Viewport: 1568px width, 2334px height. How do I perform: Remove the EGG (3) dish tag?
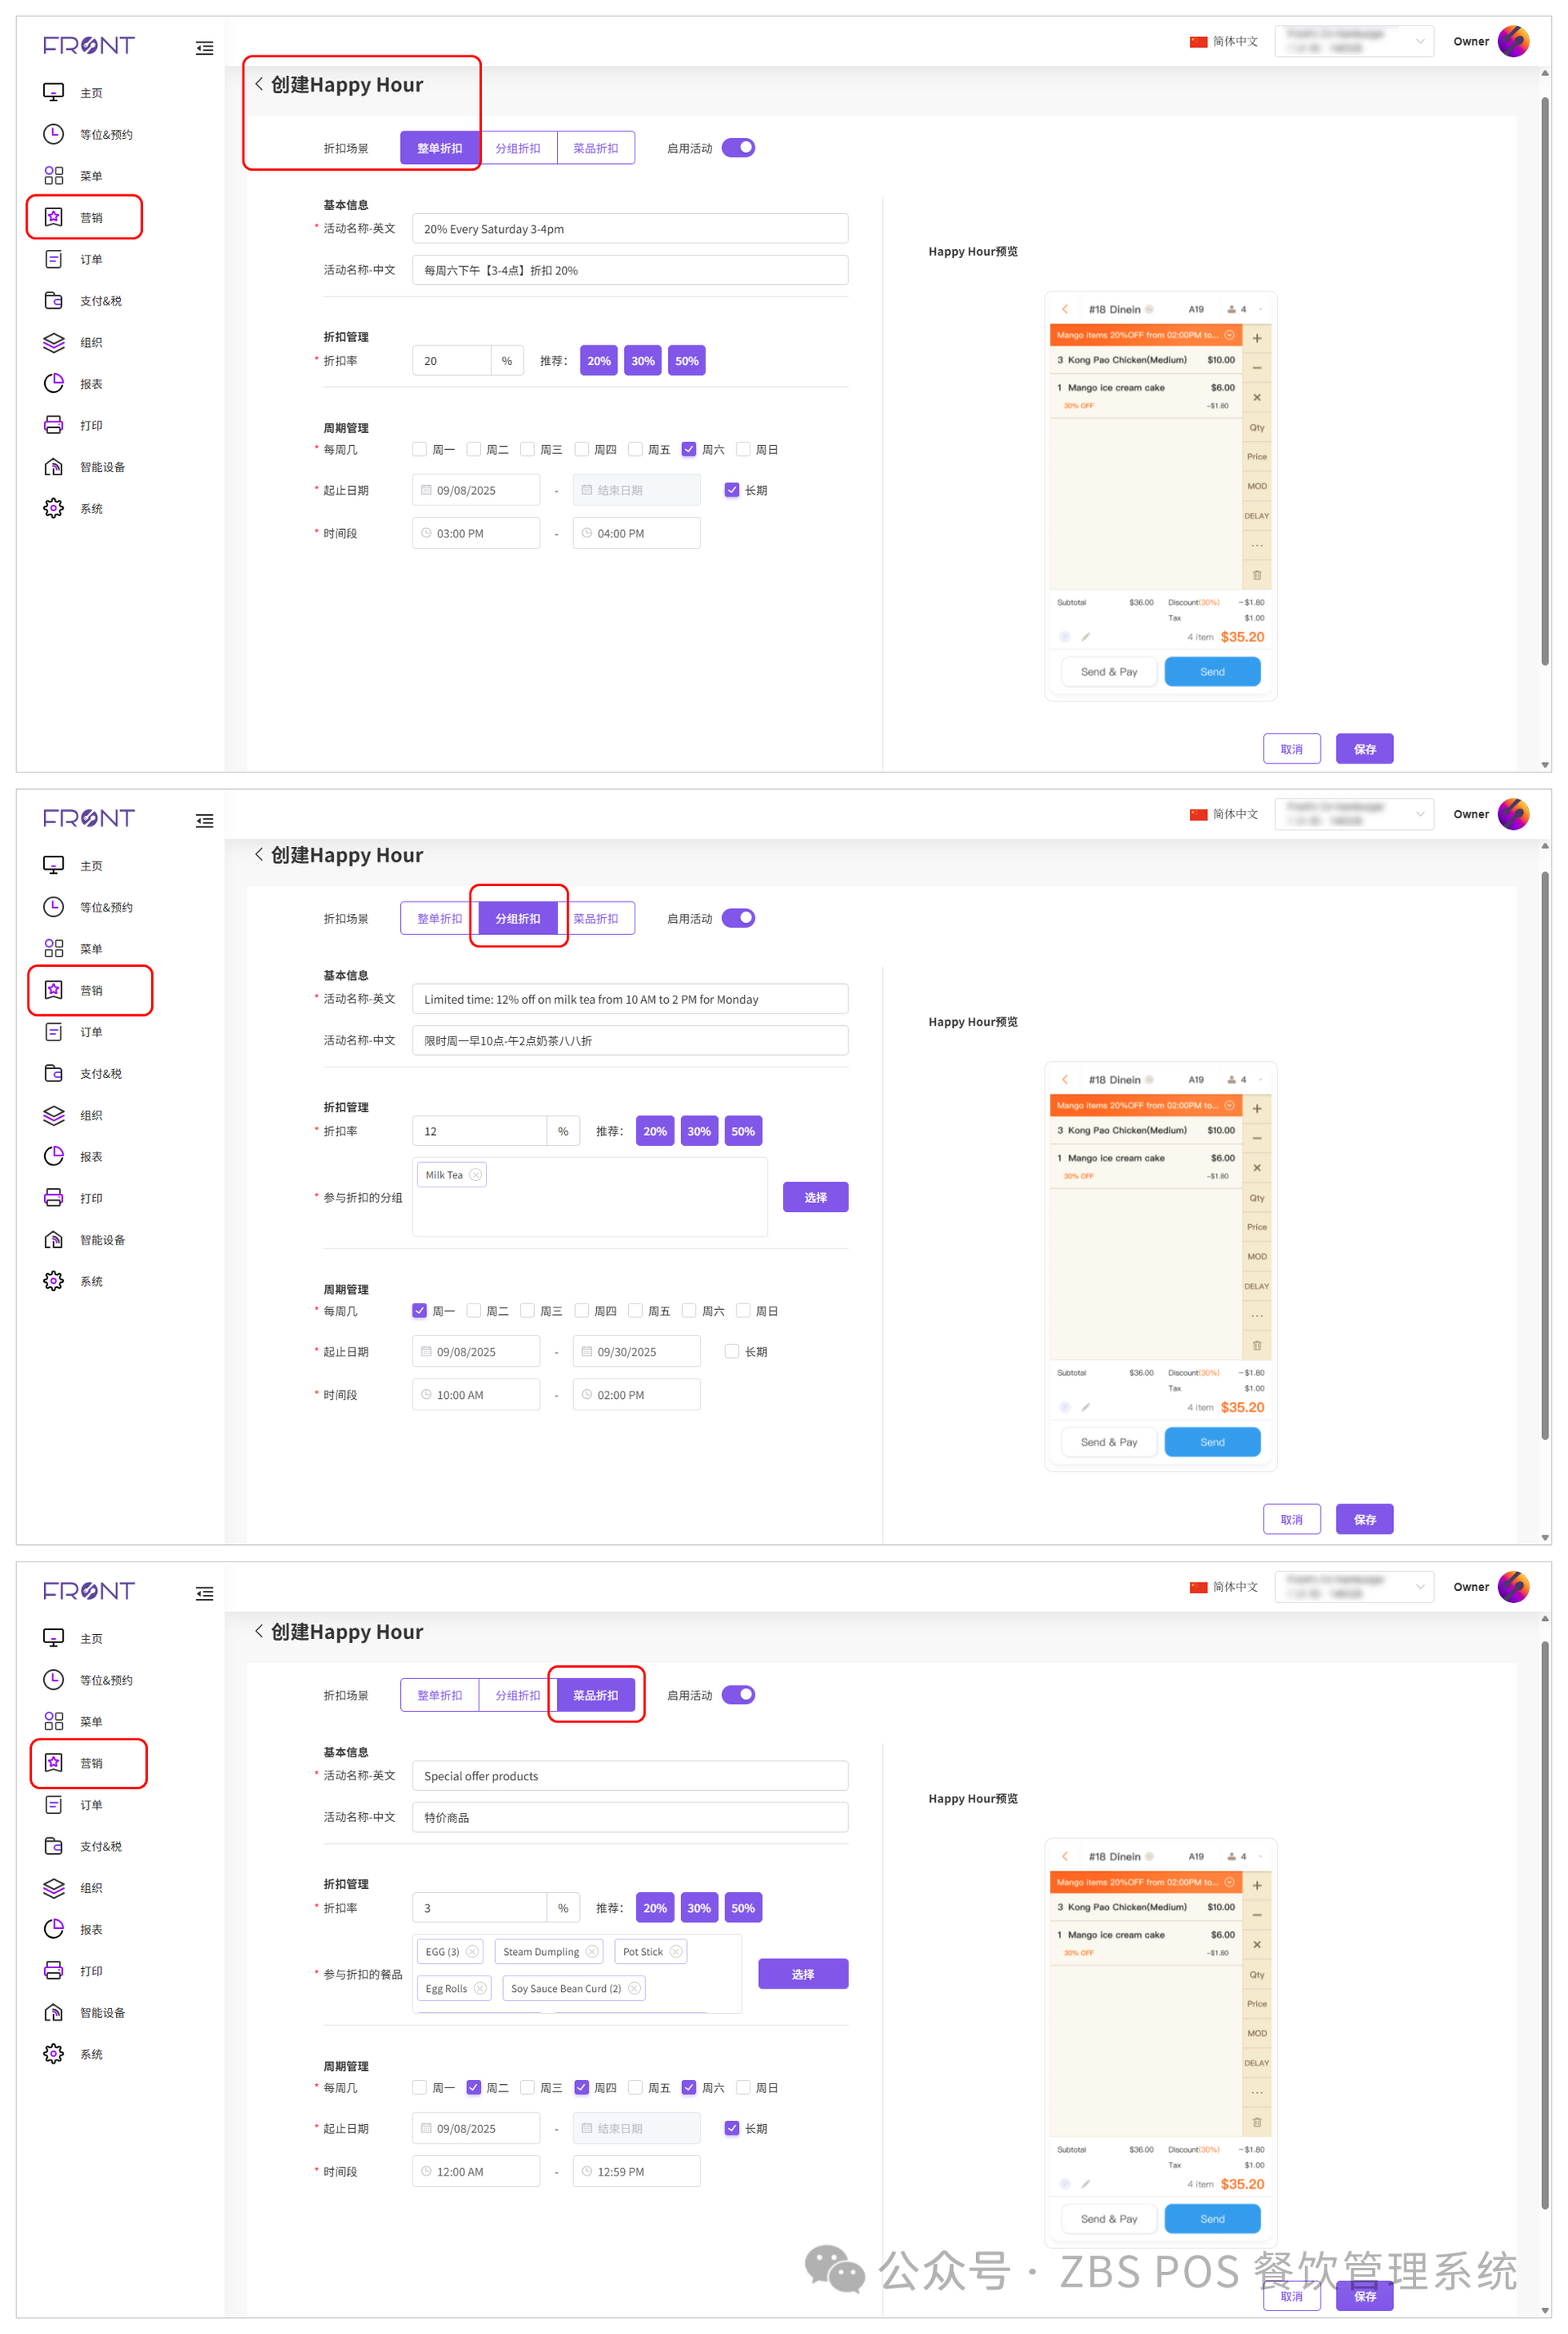pyautogui.click(x=472, y=1951)
